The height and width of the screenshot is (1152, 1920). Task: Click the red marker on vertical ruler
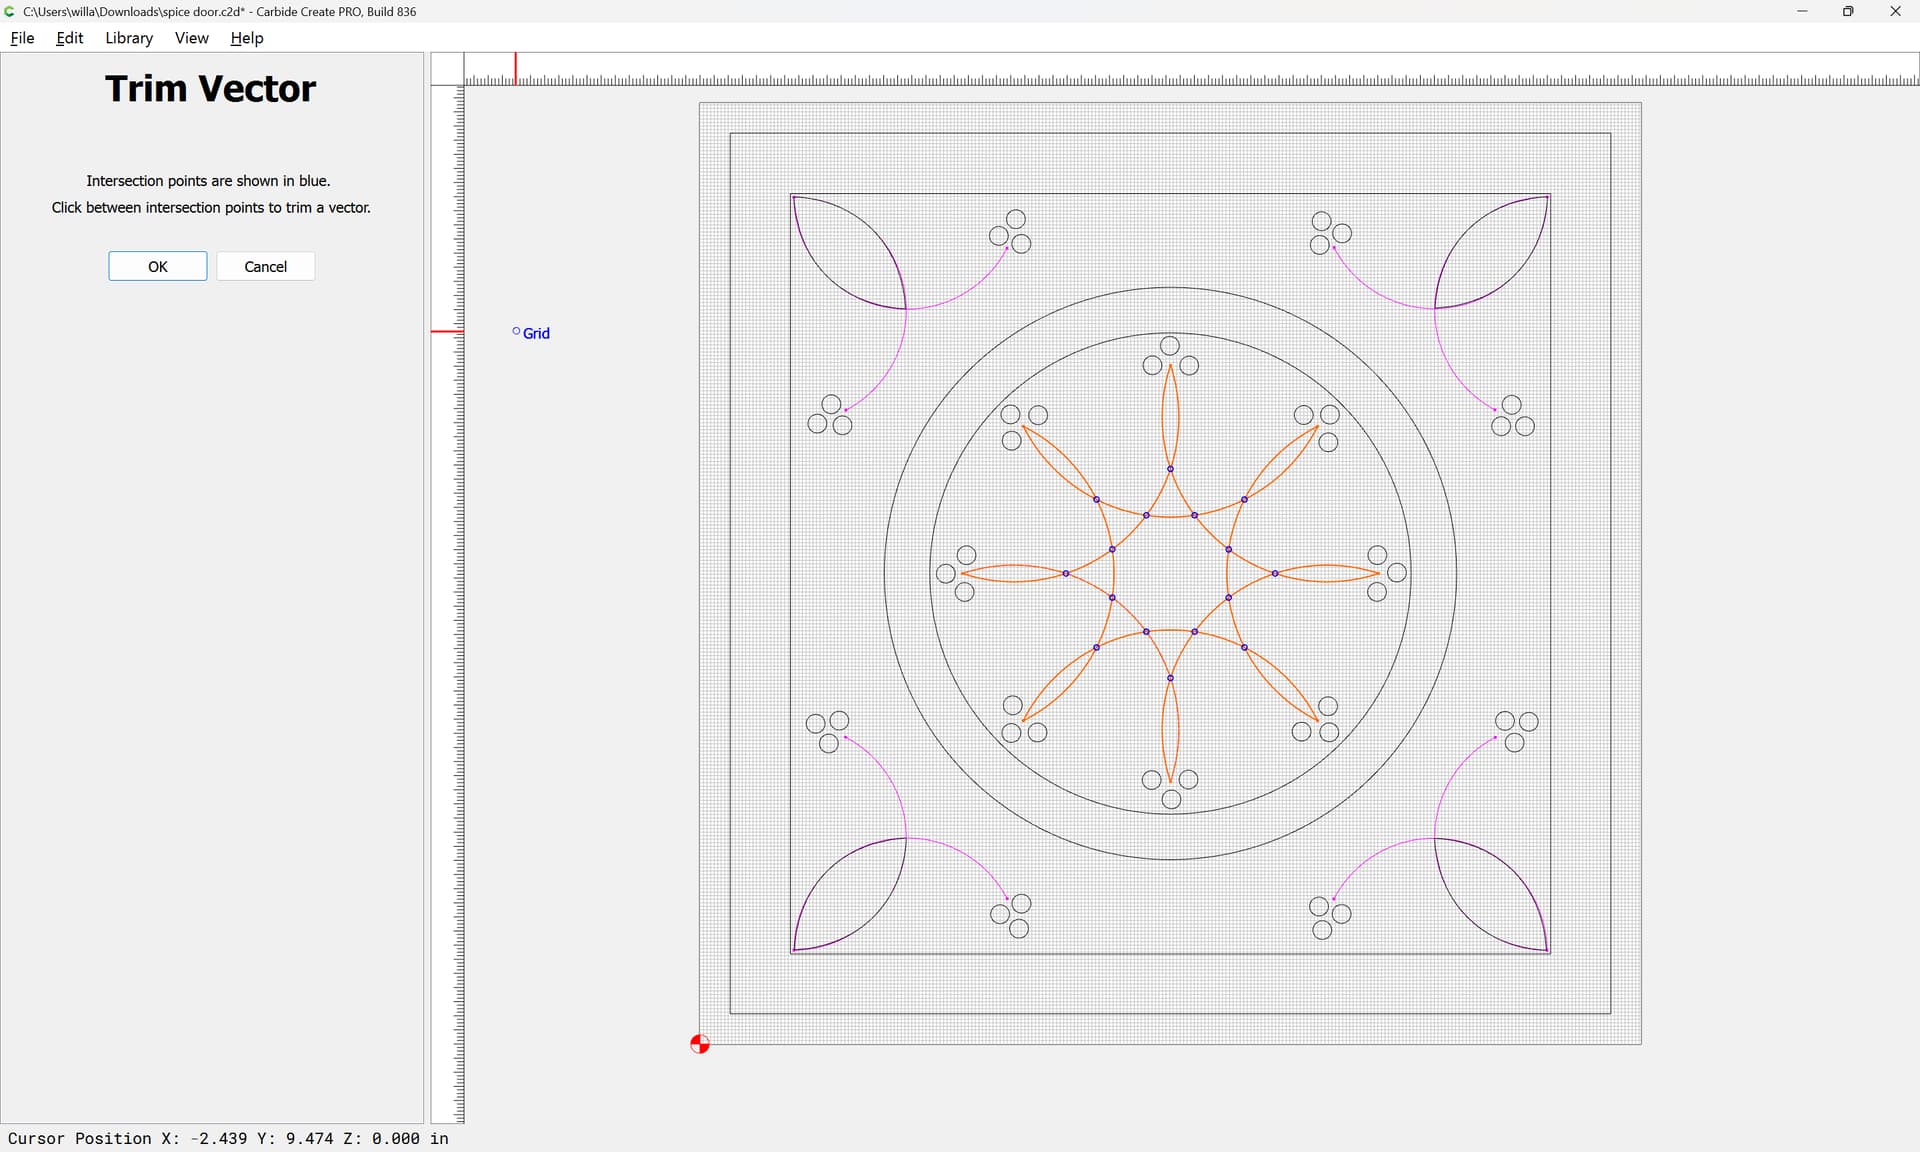tap(447, 331)
